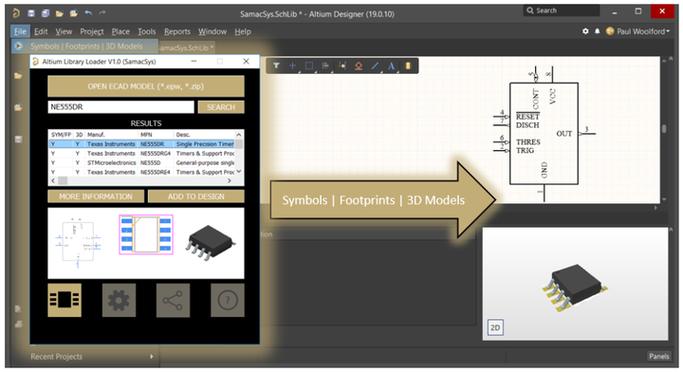Select the OUT pin label on symbol
This screenshot has height=372, width=683.
click(564, 134)
